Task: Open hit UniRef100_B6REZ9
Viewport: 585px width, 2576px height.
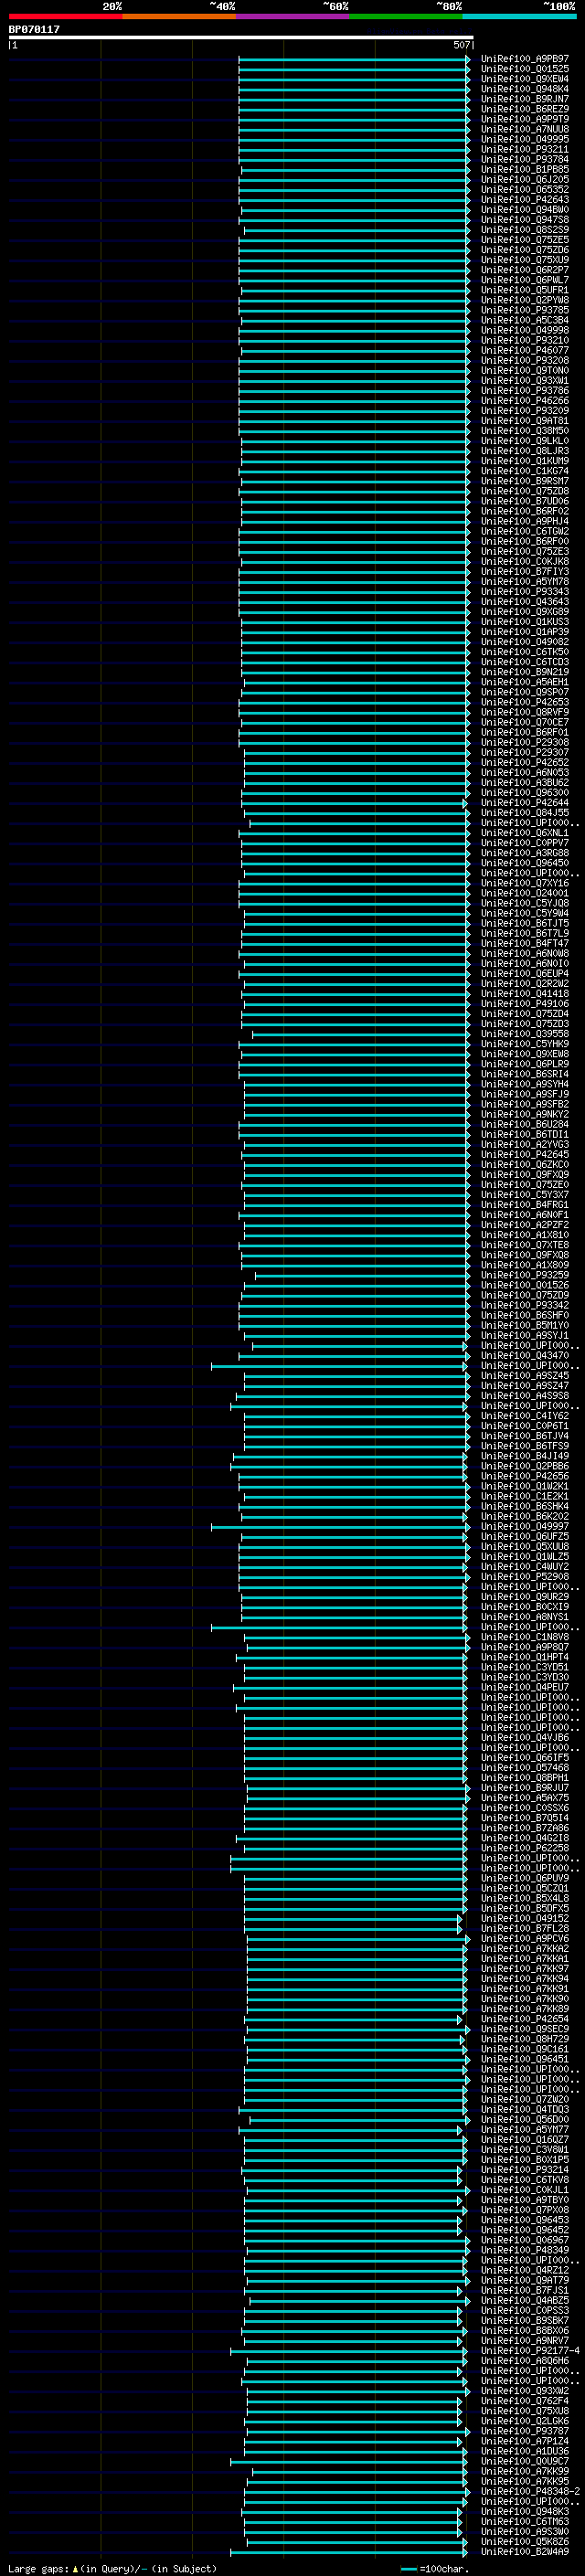Action: pos(525,109)
